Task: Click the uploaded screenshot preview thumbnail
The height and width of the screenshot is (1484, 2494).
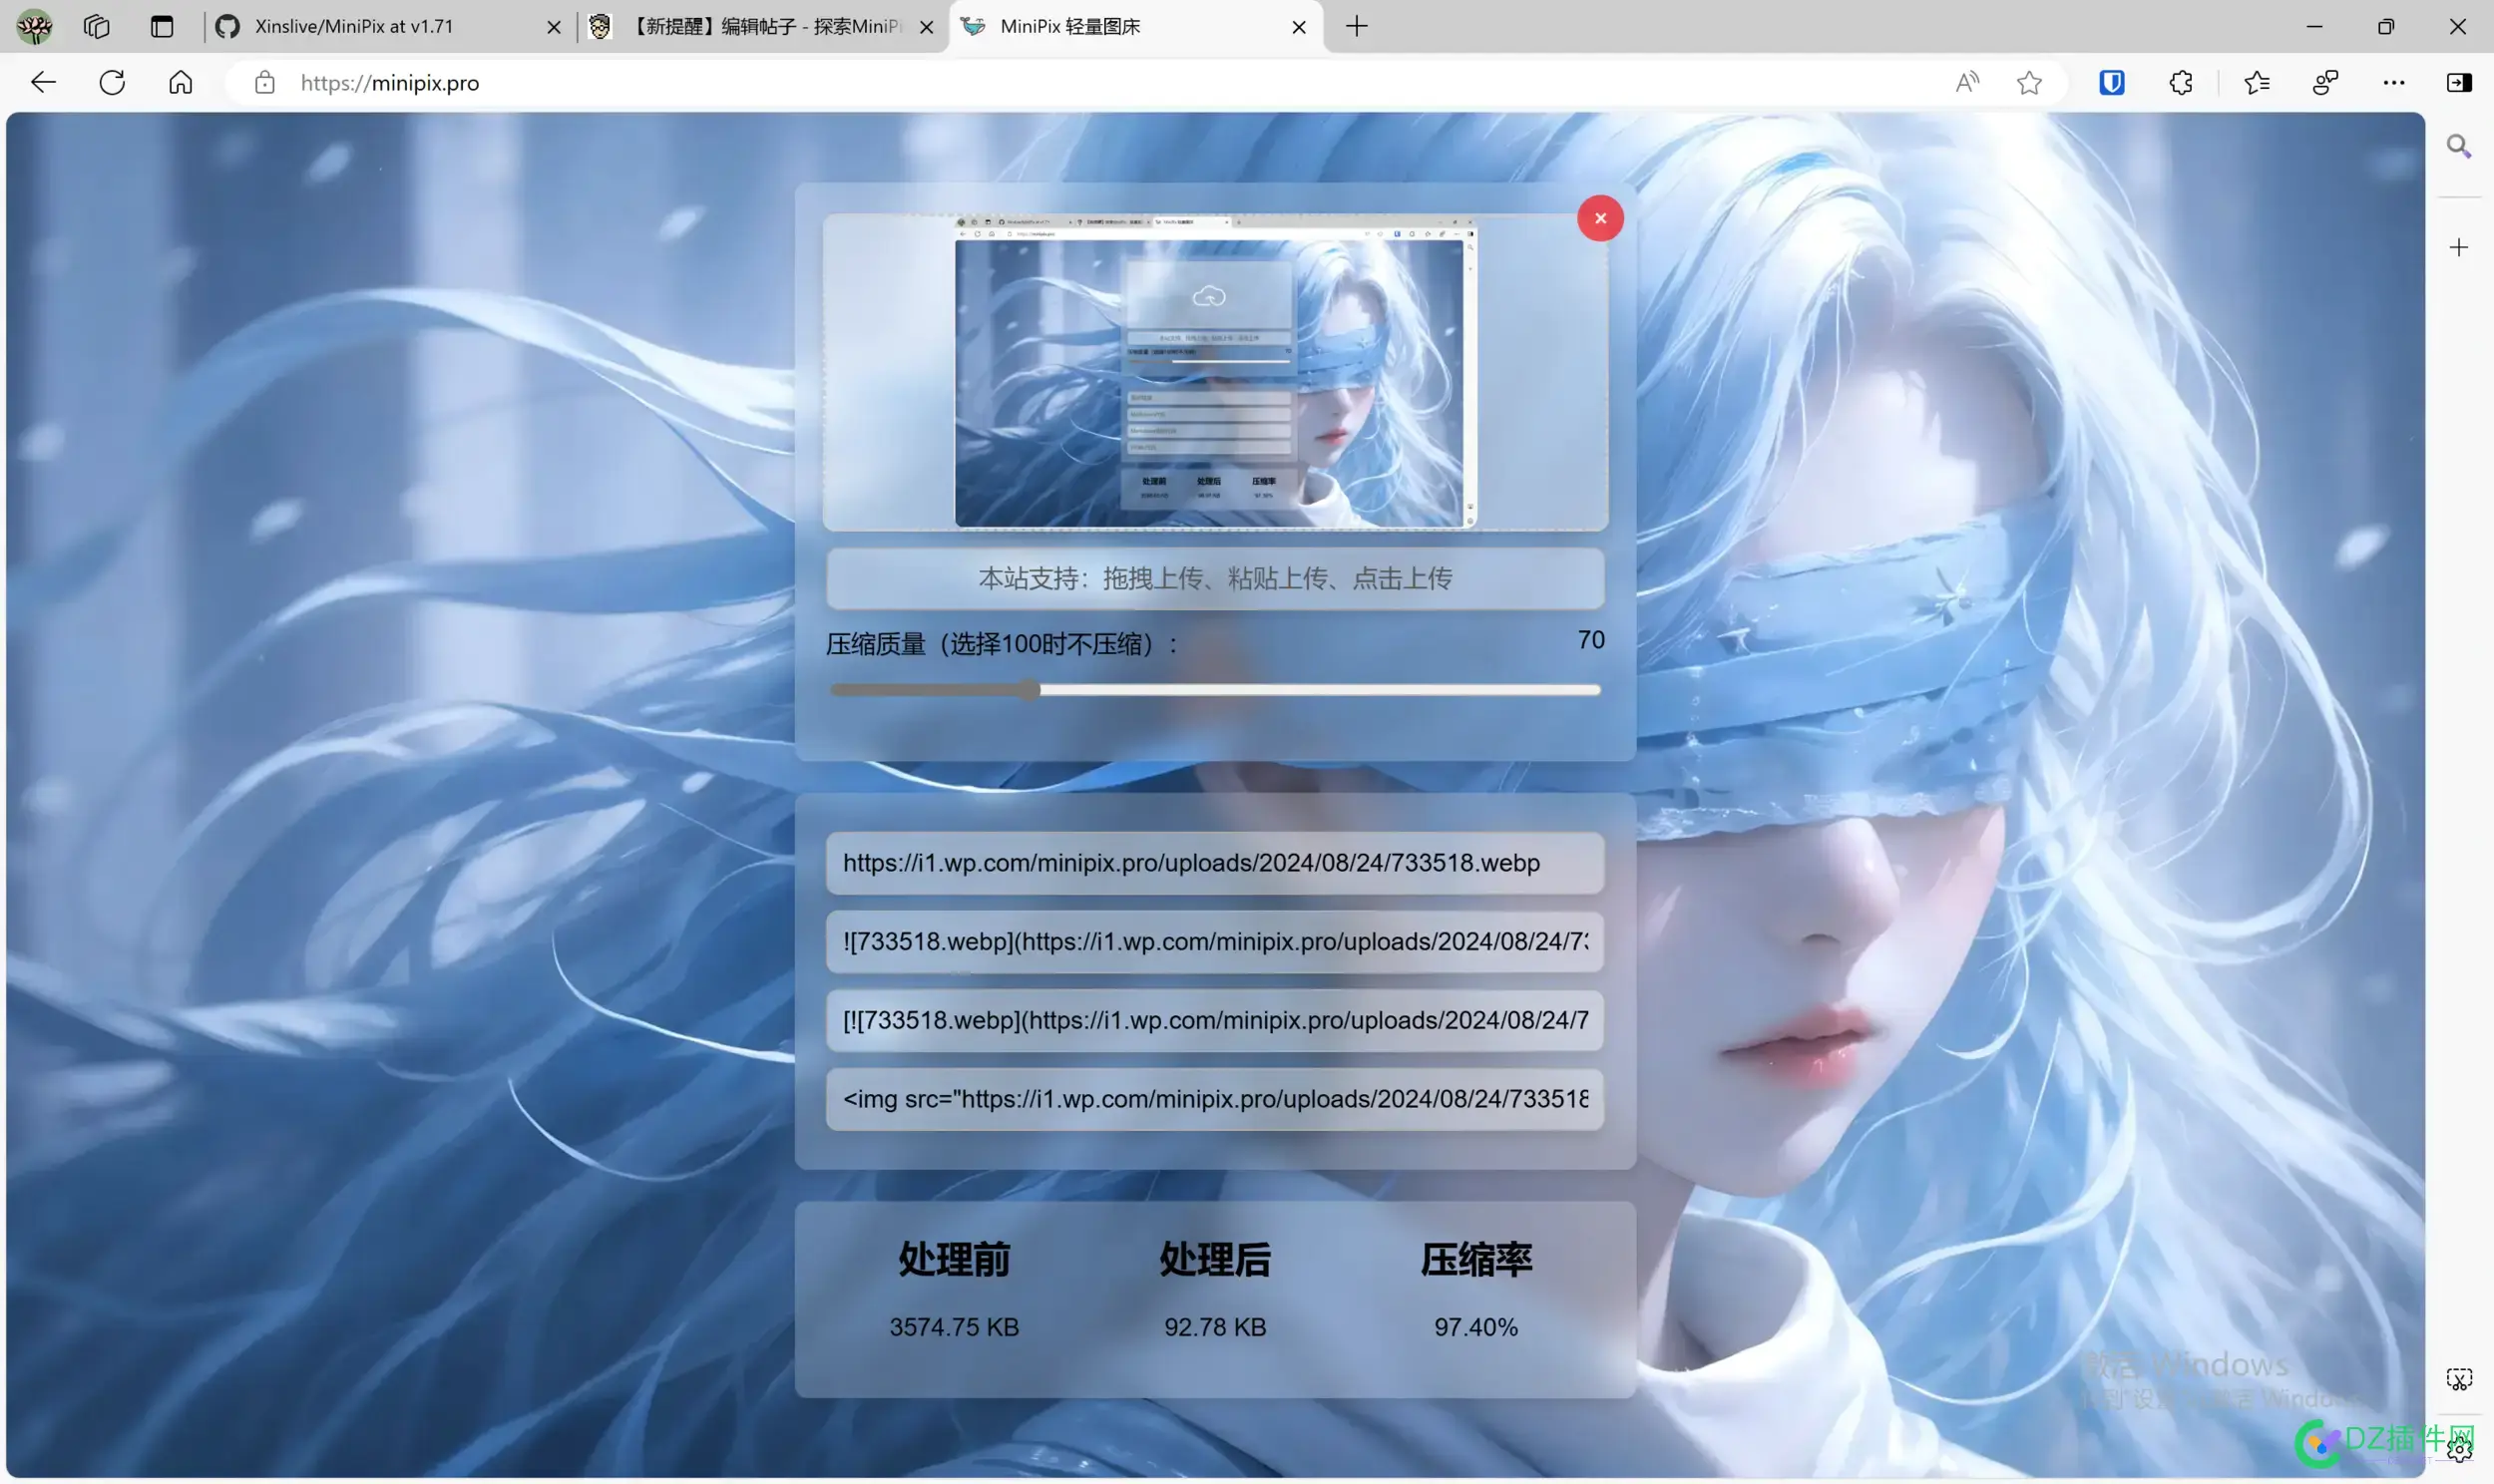Action: (x=1214, y=372)
